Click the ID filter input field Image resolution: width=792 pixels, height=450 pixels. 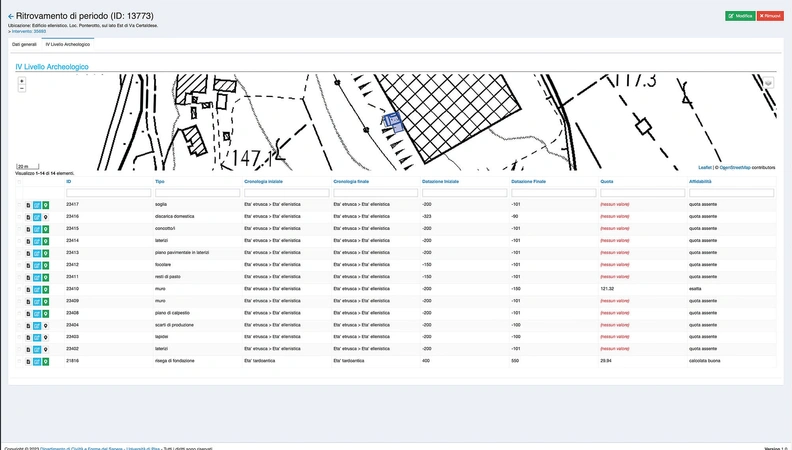(106, 193)
